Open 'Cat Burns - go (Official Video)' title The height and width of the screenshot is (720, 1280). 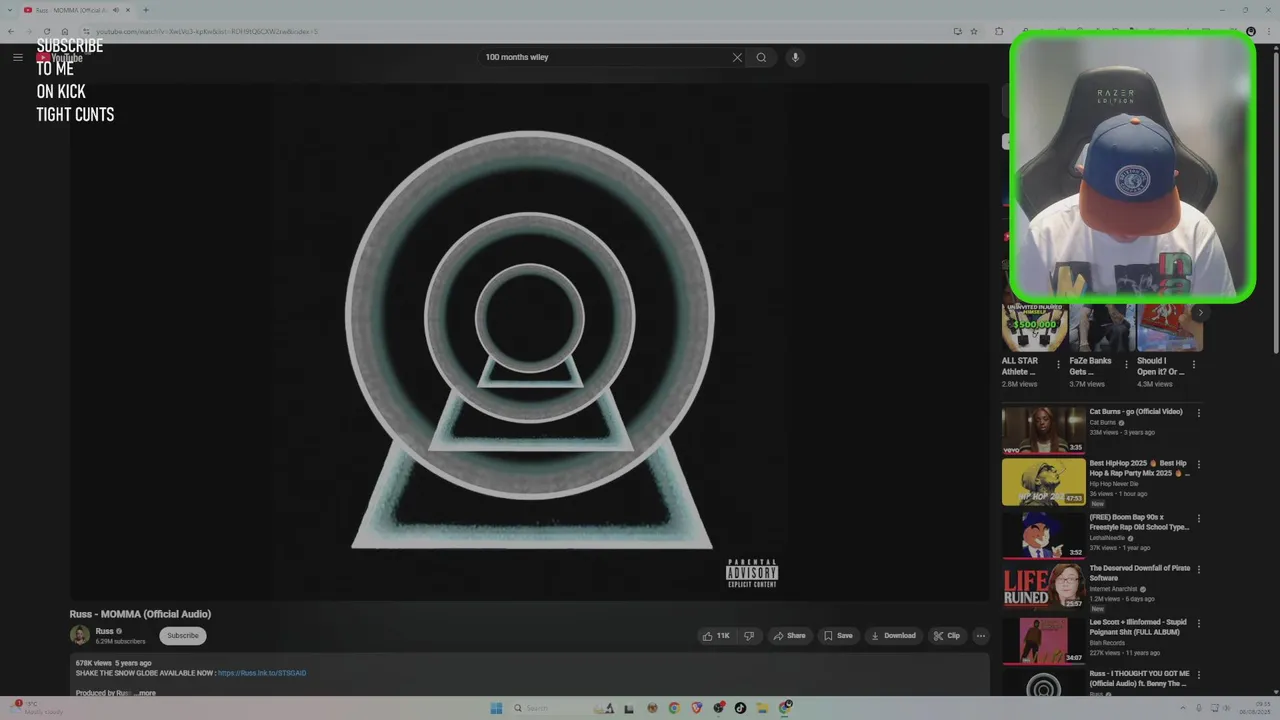click(x=1136, y=412)
